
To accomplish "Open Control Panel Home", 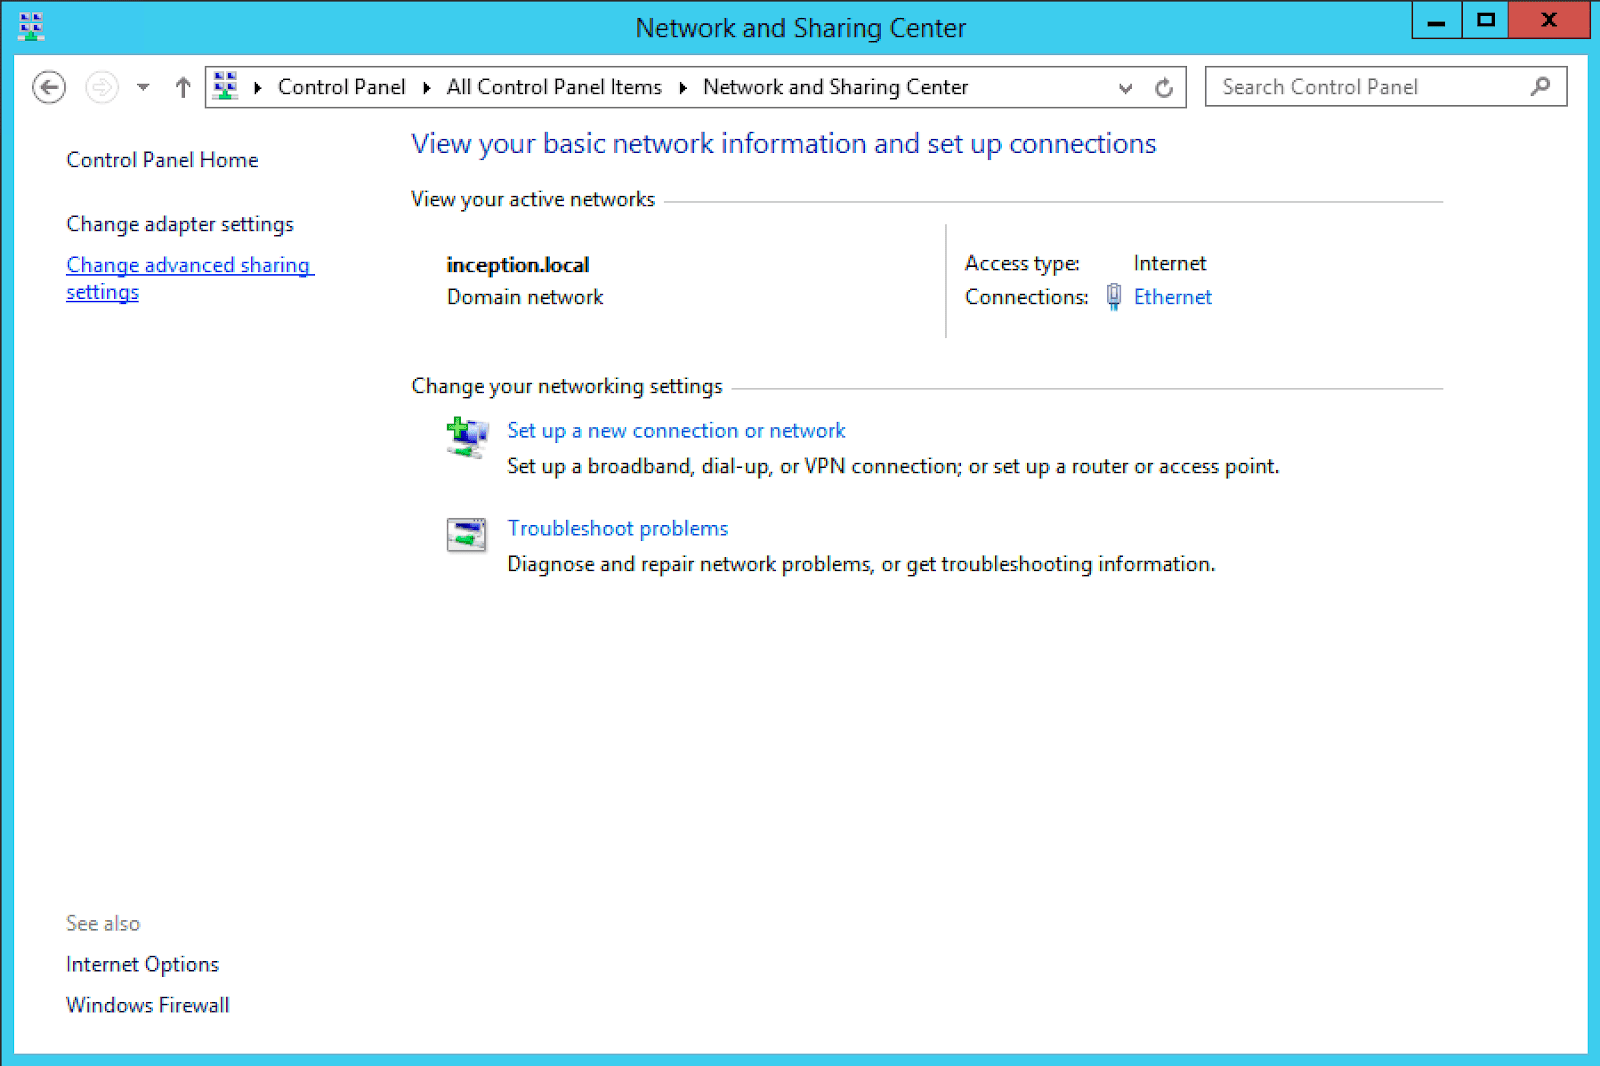I will click(162, 160).
